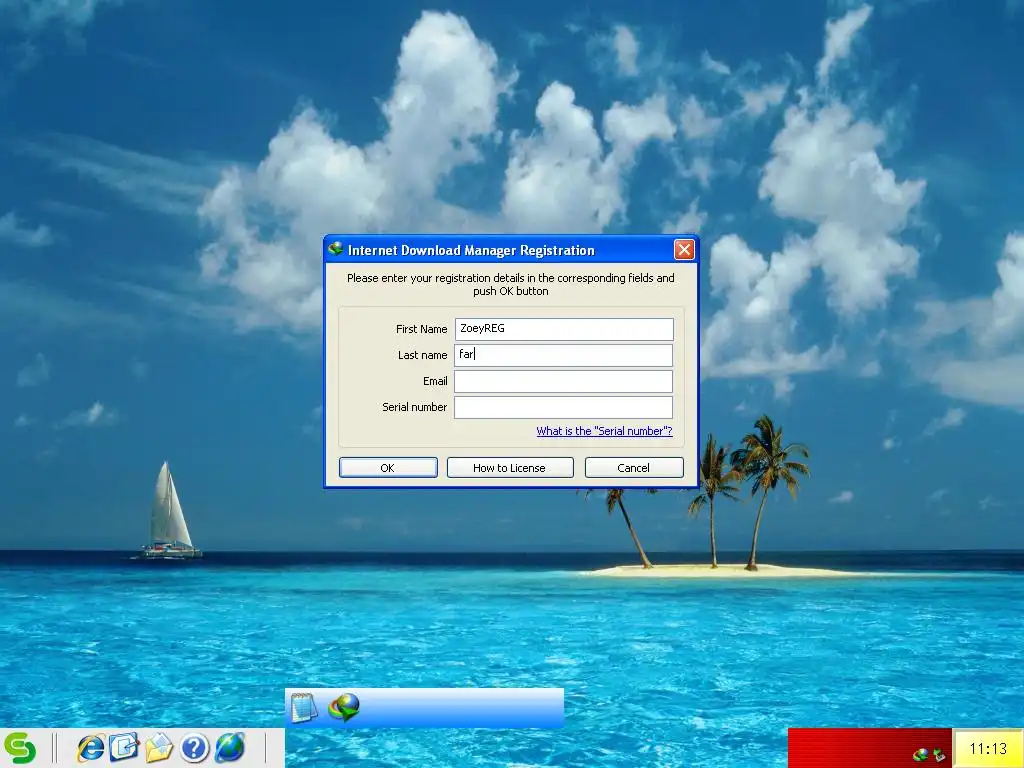The image size is (1024, 768).
Task: Cancel the registration dialog
Action: point(633,468)
